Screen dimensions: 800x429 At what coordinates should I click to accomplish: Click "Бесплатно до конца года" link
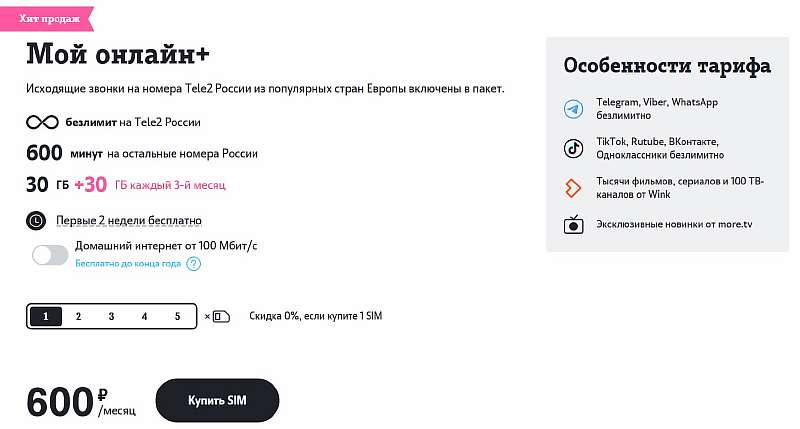[128, 264]
